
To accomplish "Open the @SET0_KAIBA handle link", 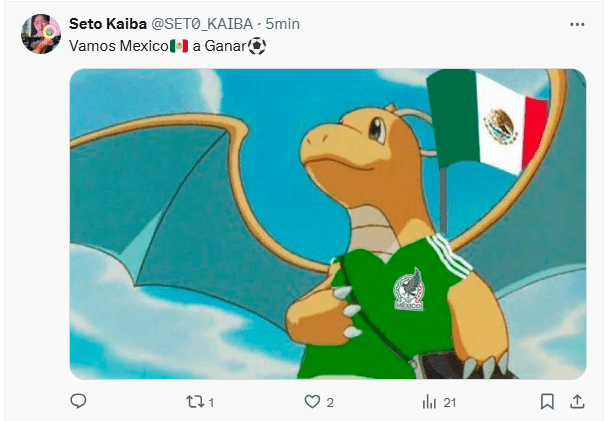I will click(x=202, y=24).
